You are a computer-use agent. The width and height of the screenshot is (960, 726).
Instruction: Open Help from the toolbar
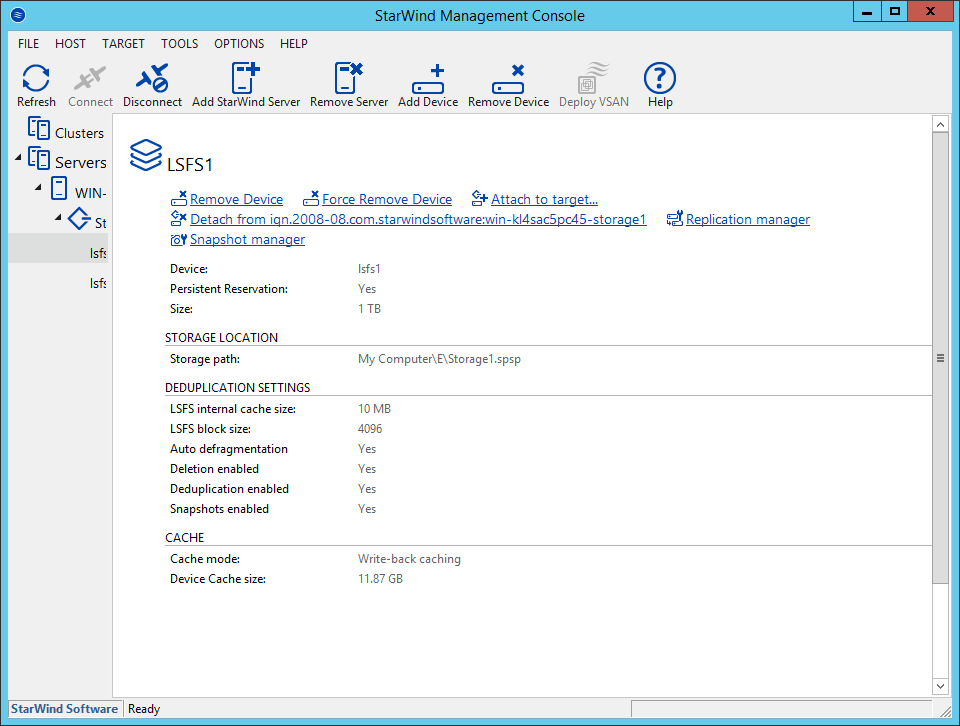[660, 78]
